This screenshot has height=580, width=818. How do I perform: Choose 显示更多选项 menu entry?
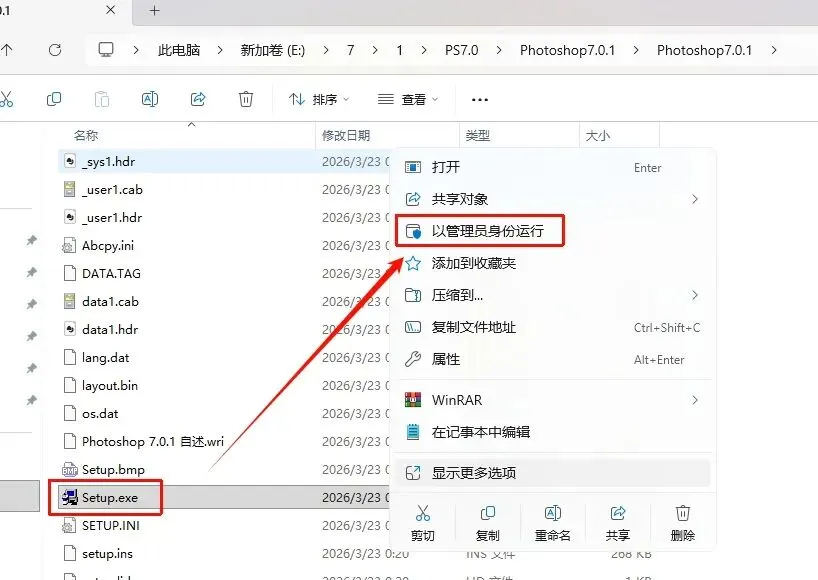(x=553, y=473)
